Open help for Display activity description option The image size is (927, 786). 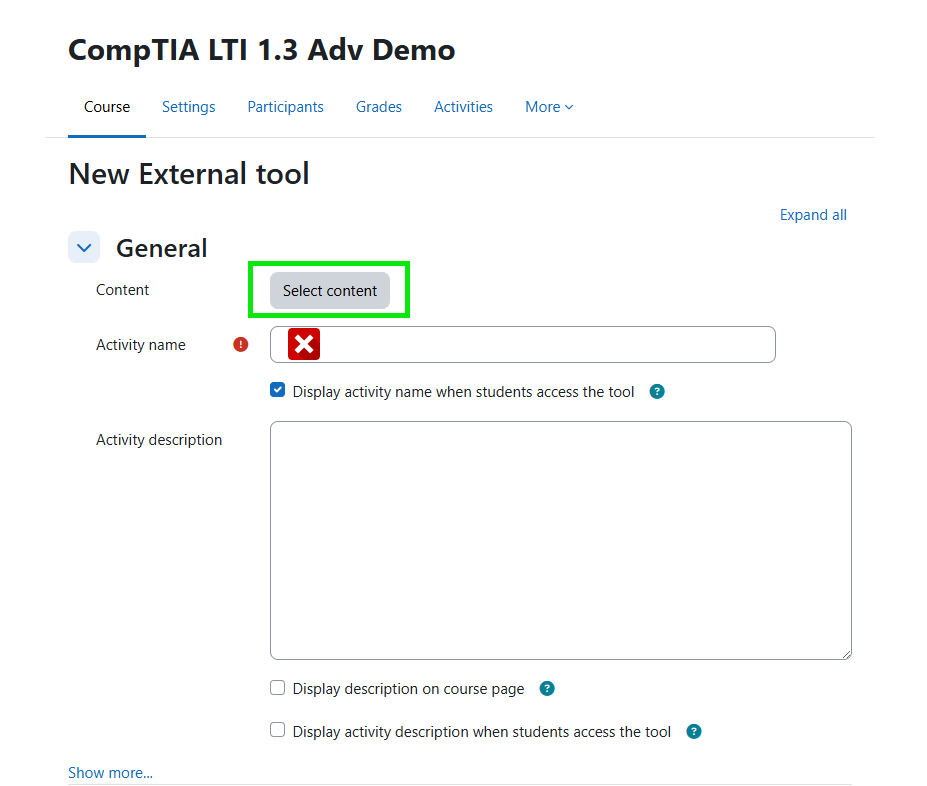pyautogui.click(x=694, y=732)
